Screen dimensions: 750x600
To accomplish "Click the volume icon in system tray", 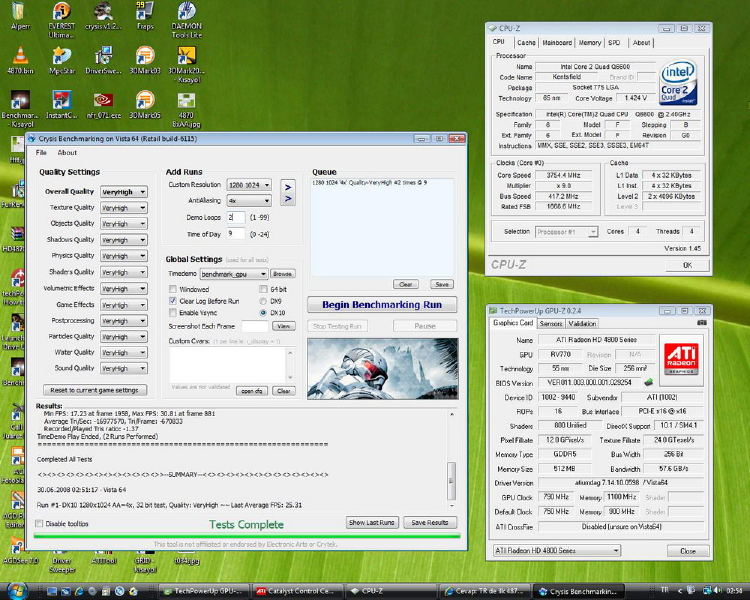I will coord(717,590).
